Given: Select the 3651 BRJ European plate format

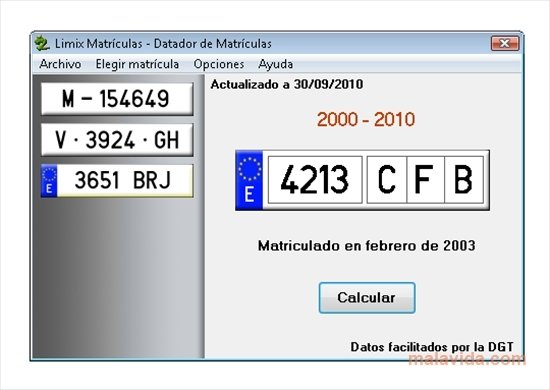Looking at the screenshot, I should click(x=117, y=181).
